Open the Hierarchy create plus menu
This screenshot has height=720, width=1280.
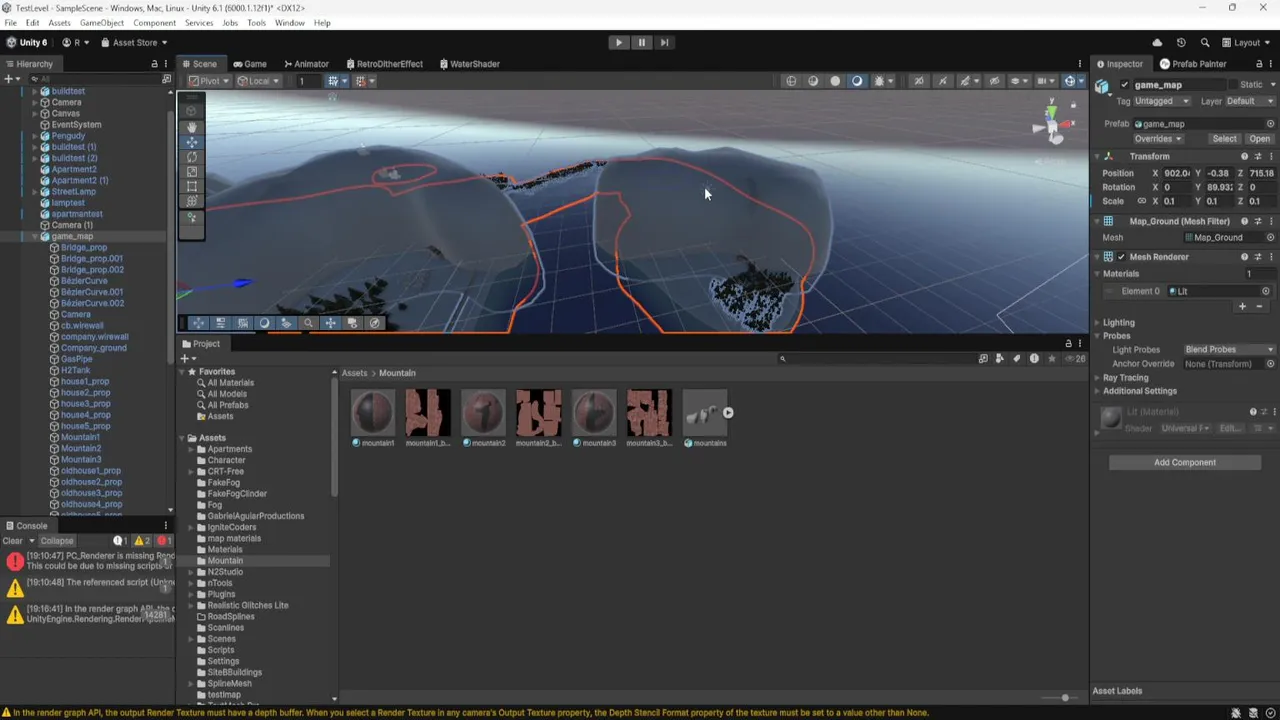click(10, 79)
